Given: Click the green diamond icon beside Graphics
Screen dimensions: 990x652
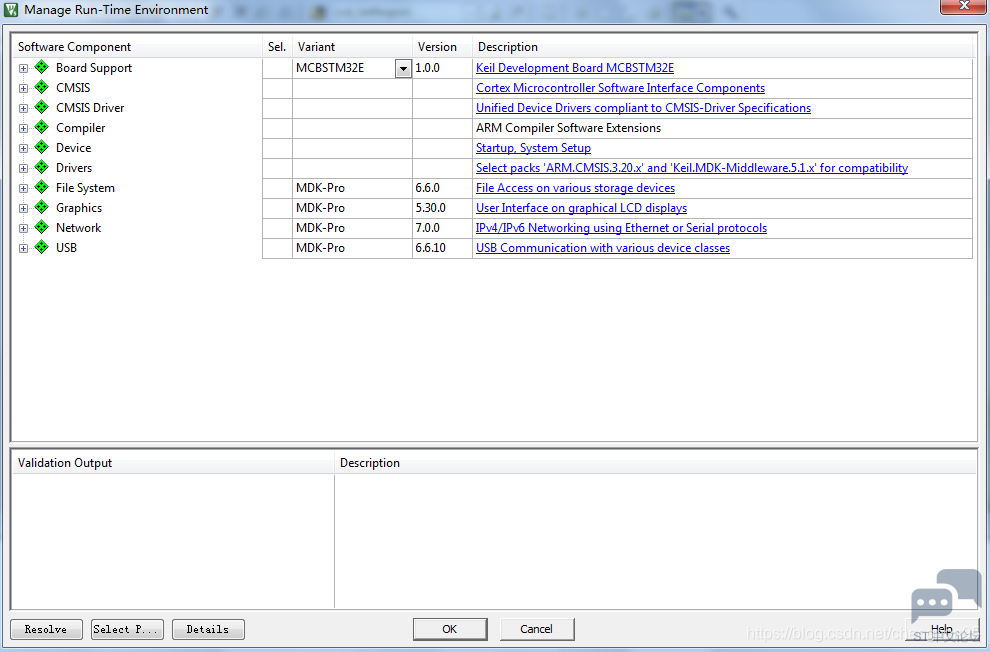Looking at the screenshot, I should coord(42,207).
